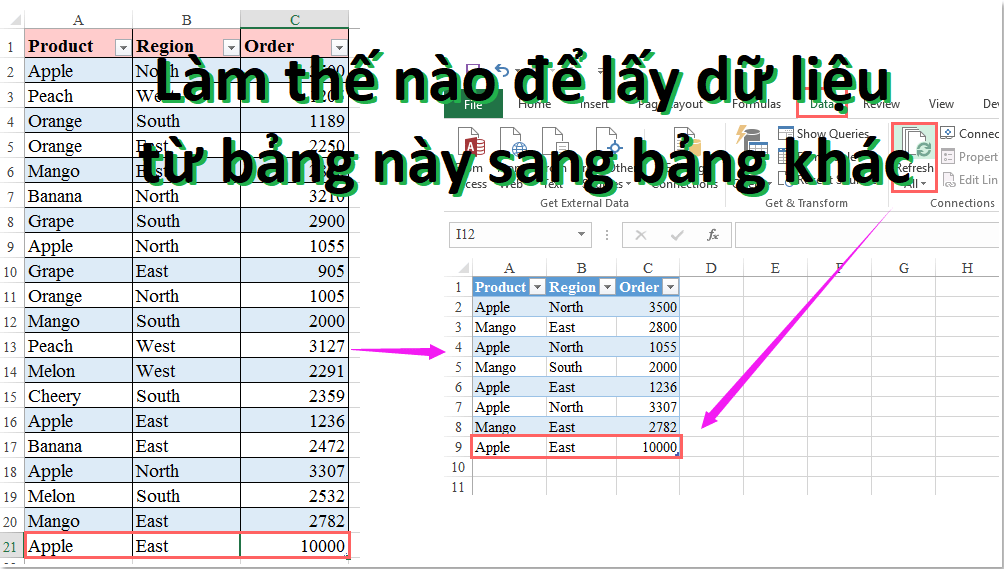Screen dimensions: 1004x569
Task: Click the From Text icon
Action: click(554, 146)
